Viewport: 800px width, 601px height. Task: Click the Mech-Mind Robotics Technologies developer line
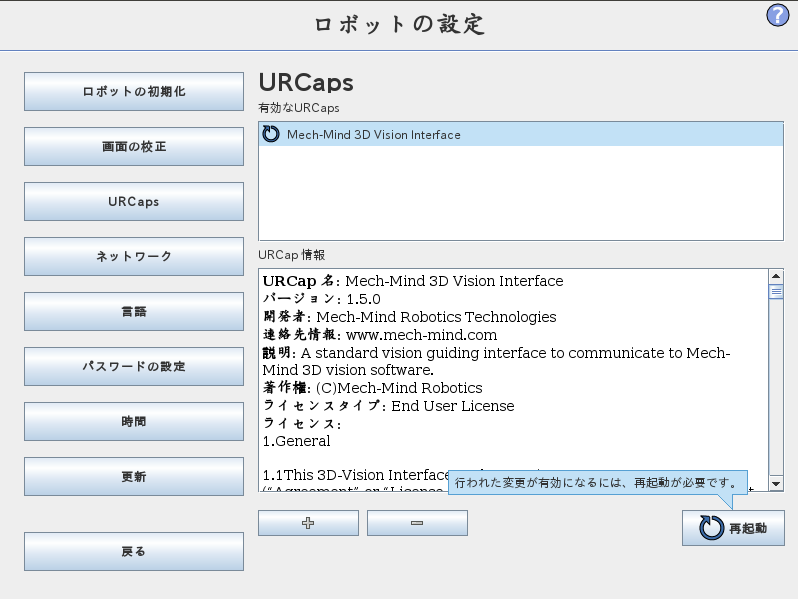409,317
